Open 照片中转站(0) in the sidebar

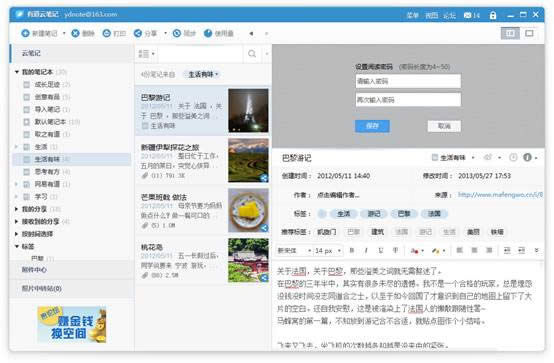pos(71,288)
